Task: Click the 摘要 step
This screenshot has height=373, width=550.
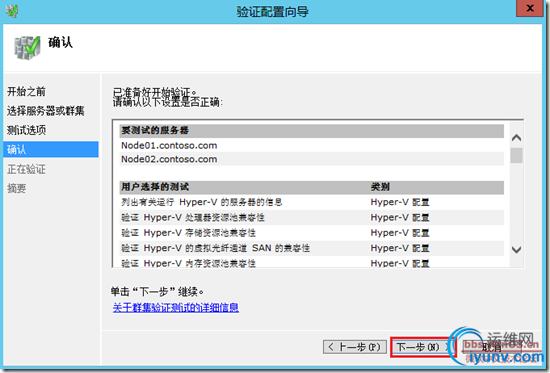Action: pos(16,188)
